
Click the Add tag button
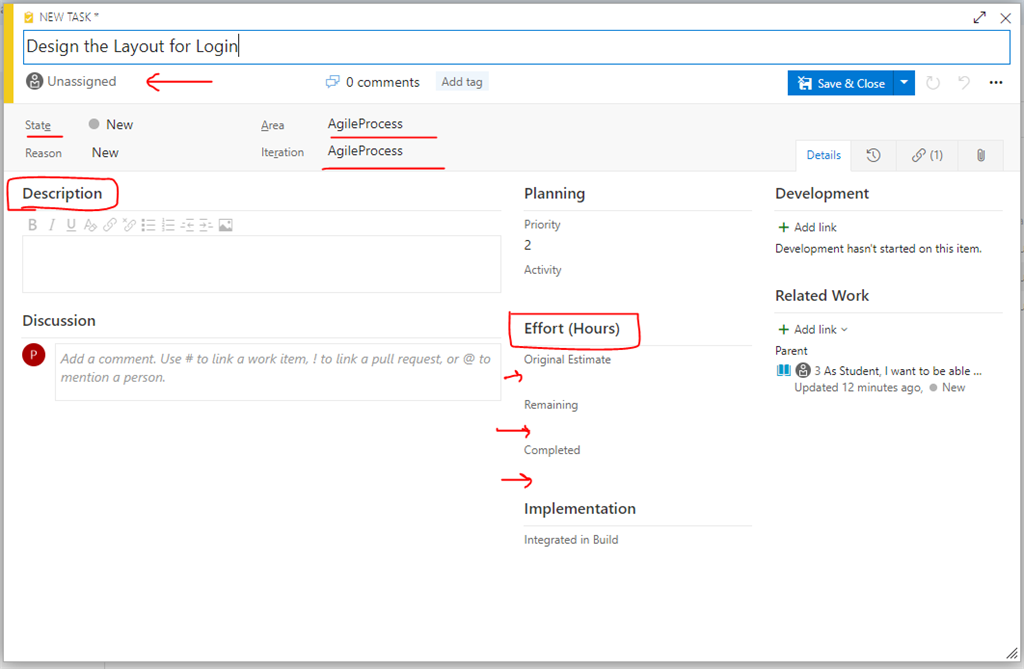pyautogui.click(x=462, y=82)
